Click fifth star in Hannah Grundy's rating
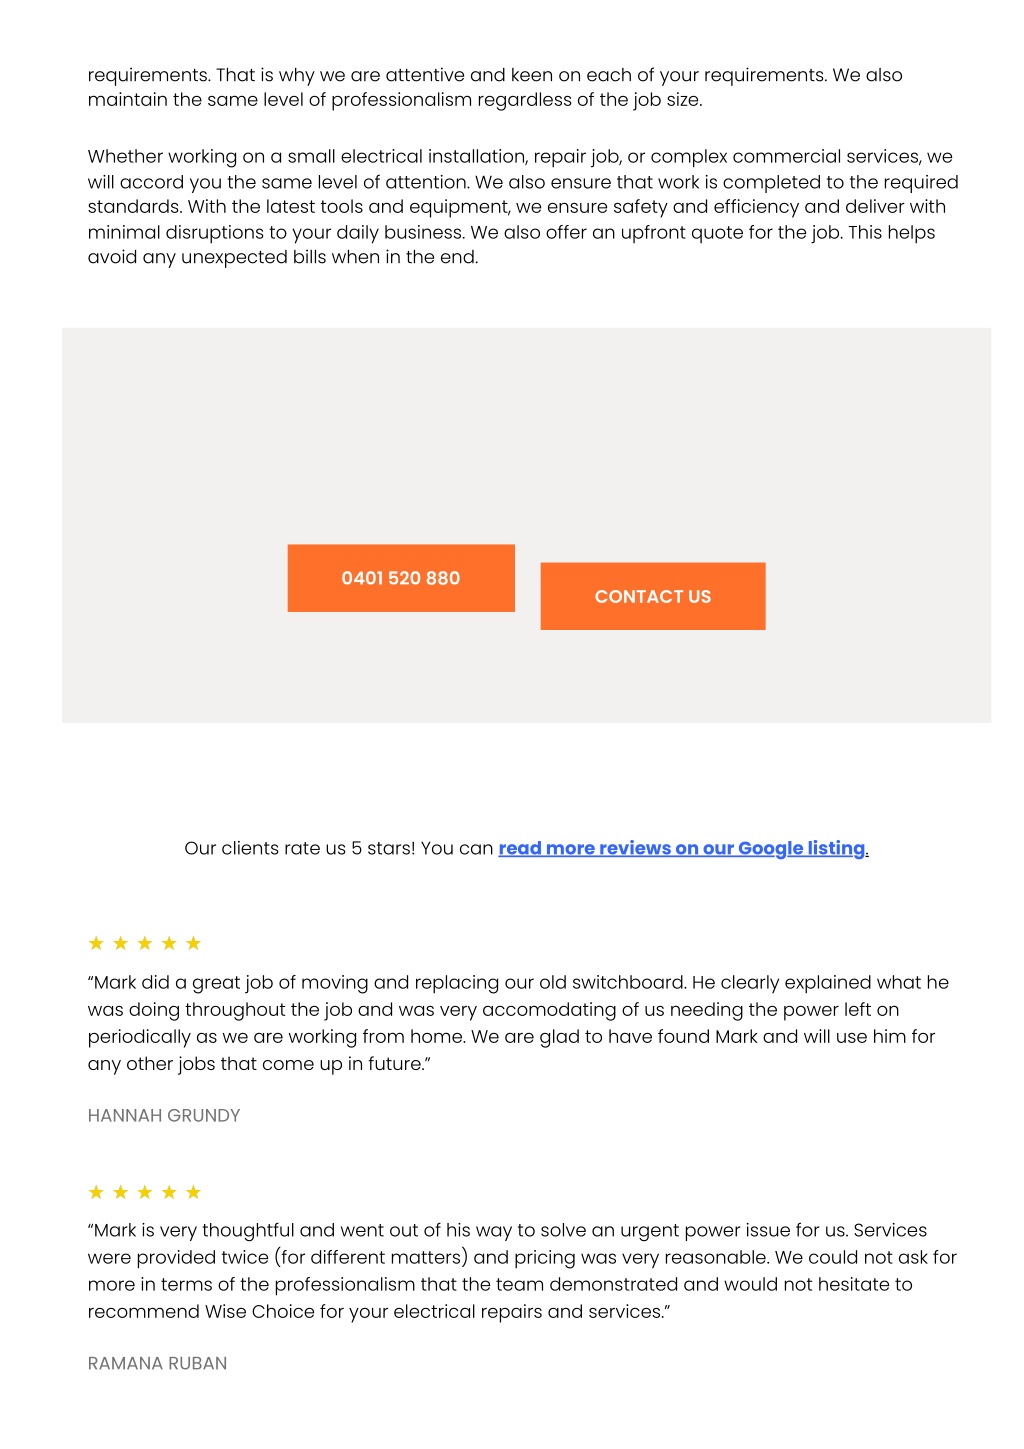This screenshot has height=1449, width=1024. click(194, 943)
